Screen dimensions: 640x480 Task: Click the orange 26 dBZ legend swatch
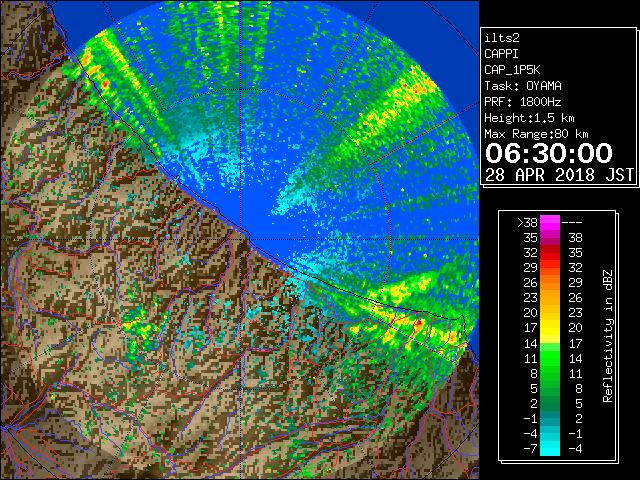coord(550,283)
